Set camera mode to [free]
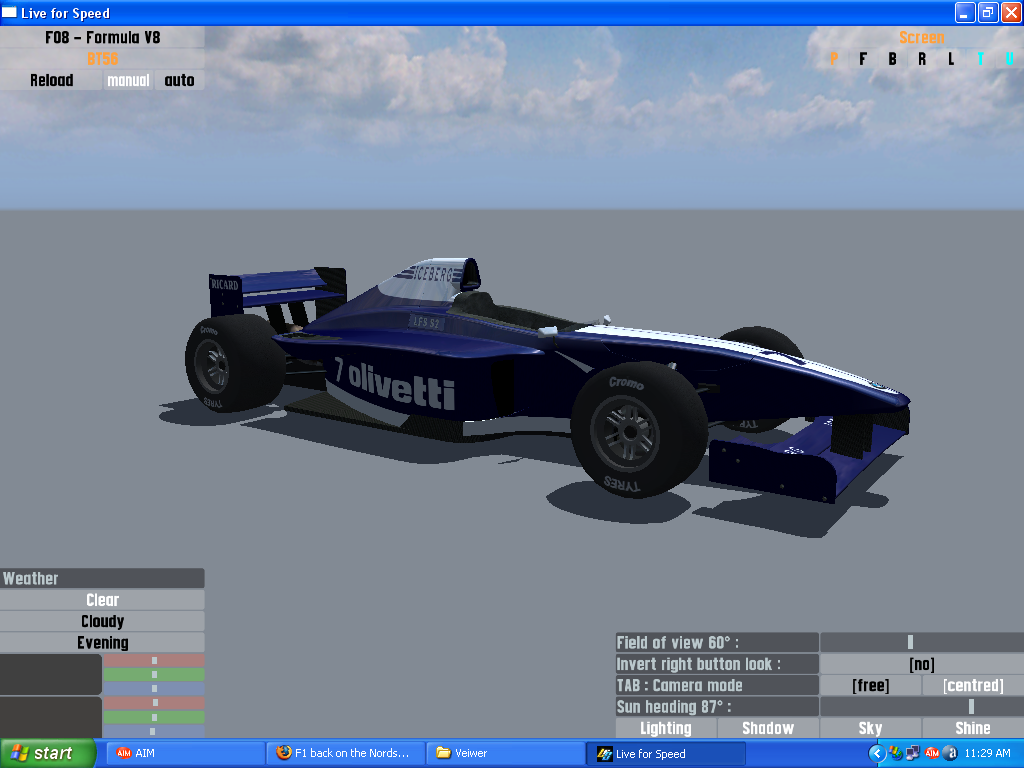Image resolution: width=1024 pixels, height=768 pixels. (x=871, y=685)
